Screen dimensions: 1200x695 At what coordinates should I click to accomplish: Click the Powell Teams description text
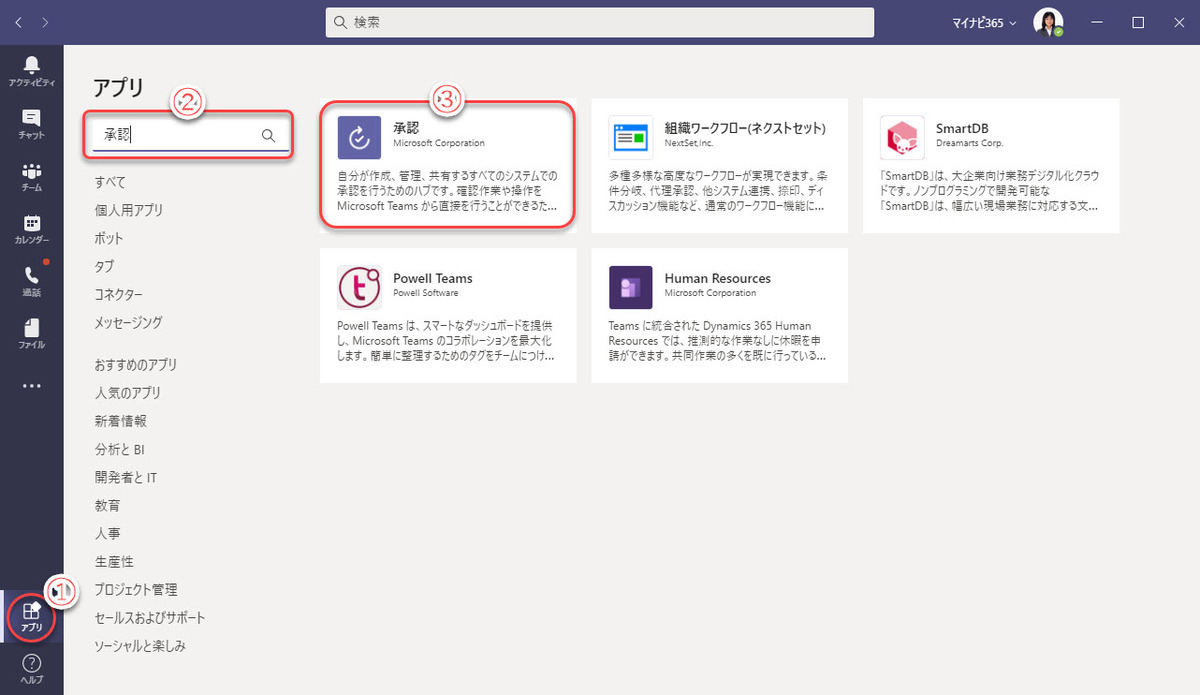pos(447,340)
